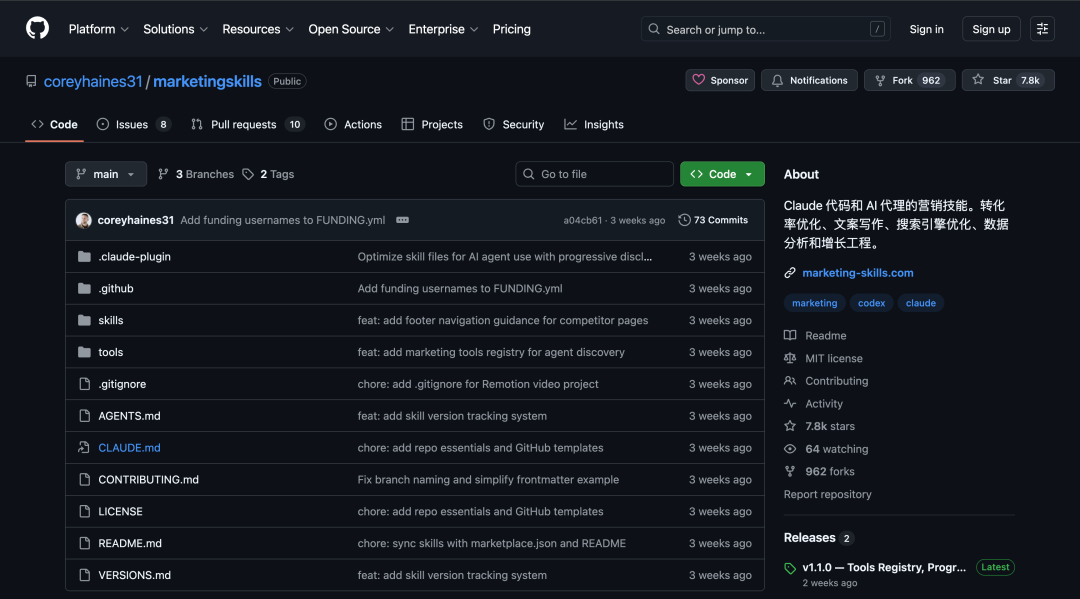The height and width of the screenshot is (599, 1080).
Task: Click the Sign up button
Action: coord(990,28)
